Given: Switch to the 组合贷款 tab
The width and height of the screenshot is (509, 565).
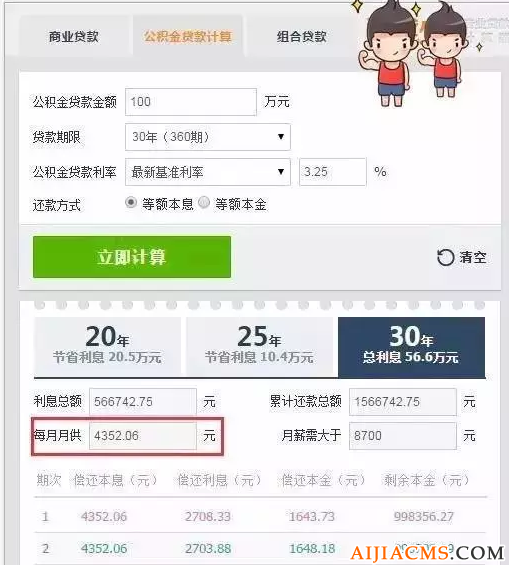Looking at the screenshot, I should click(x=301, y=36).
